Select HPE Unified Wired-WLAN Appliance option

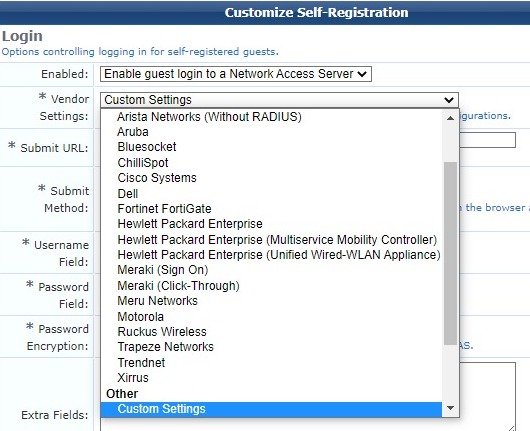pyautogui.click(x=271, y=255)
